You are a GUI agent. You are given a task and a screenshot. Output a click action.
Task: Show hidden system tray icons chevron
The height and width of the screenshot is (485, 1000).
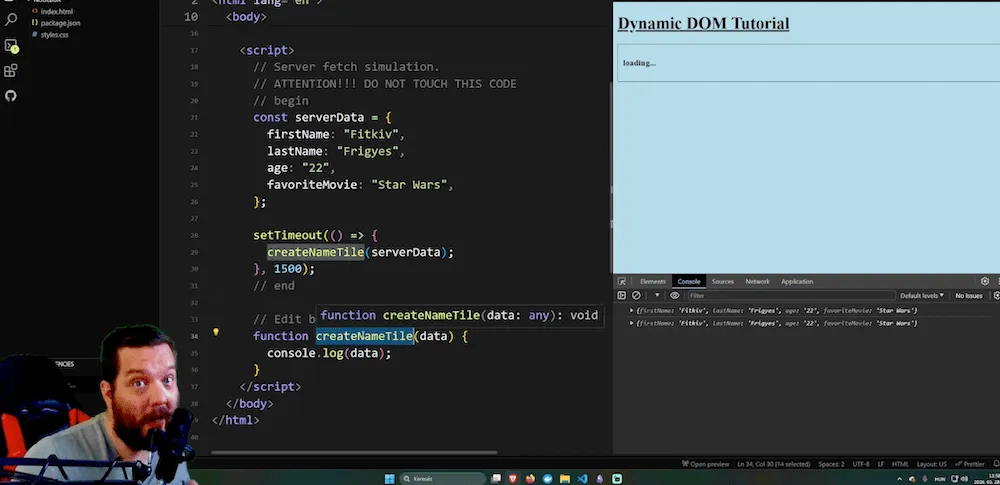click(899, 479)
